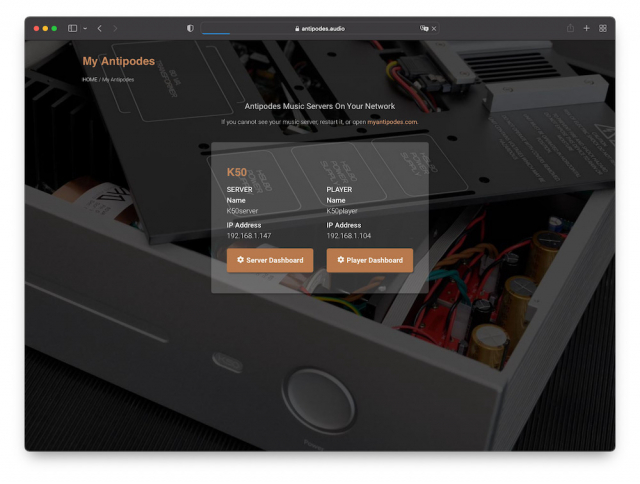Open the Server Dashboard button
The height and width of the screenshot is (484, 640).
270,260
